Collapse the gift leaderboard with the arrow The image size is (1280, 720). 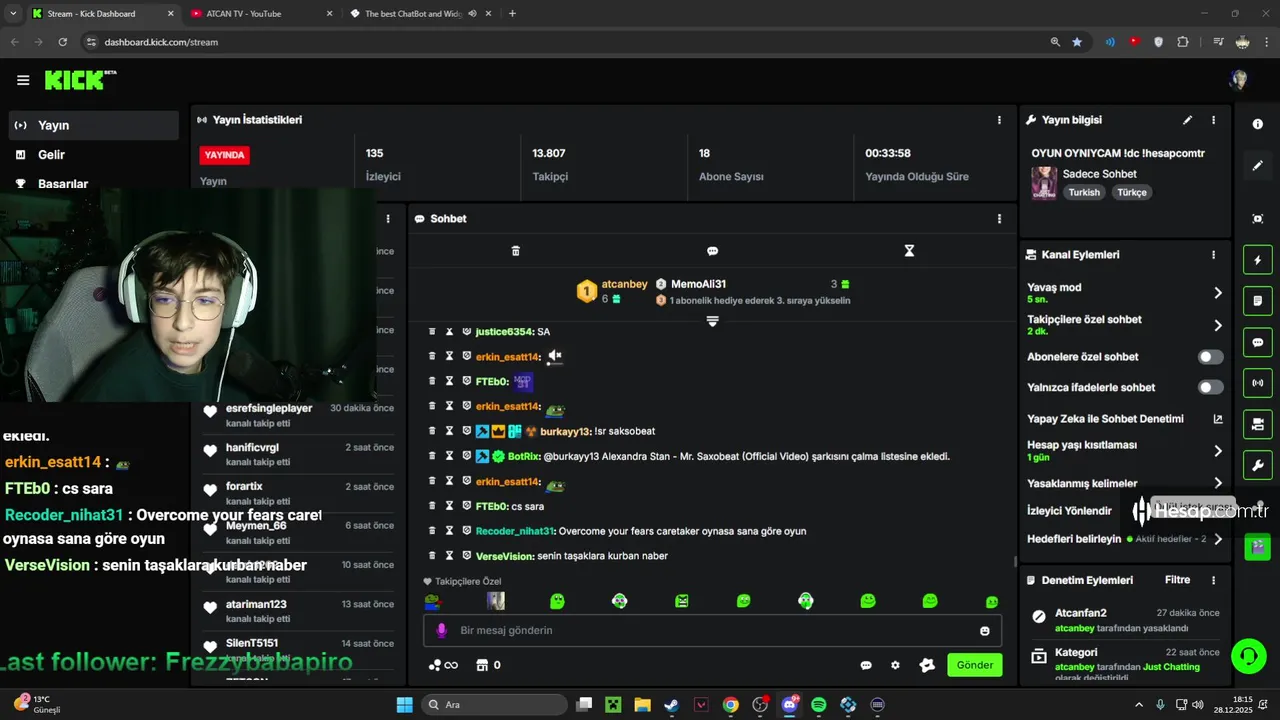tap(712, 321)
